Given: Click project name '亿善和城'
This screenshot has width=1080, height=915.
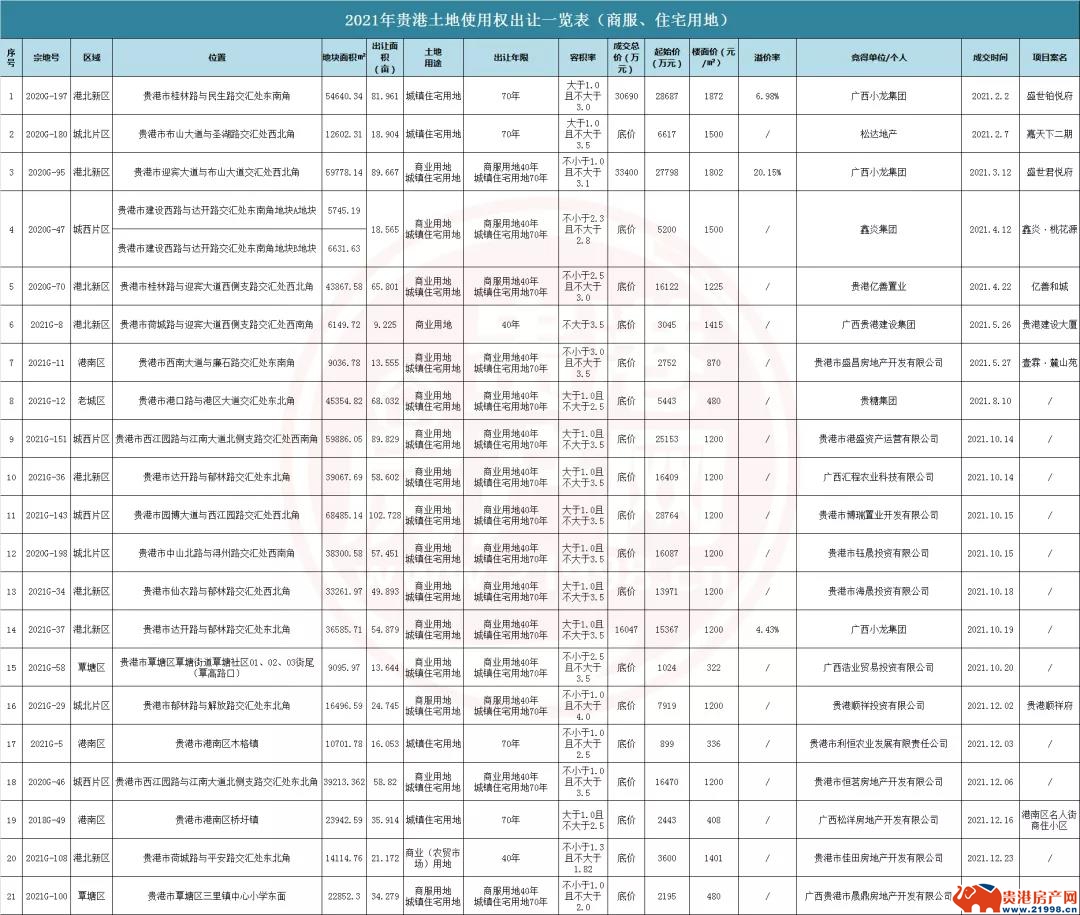Looking at the screenshot, I should (x=1049, y=287).
